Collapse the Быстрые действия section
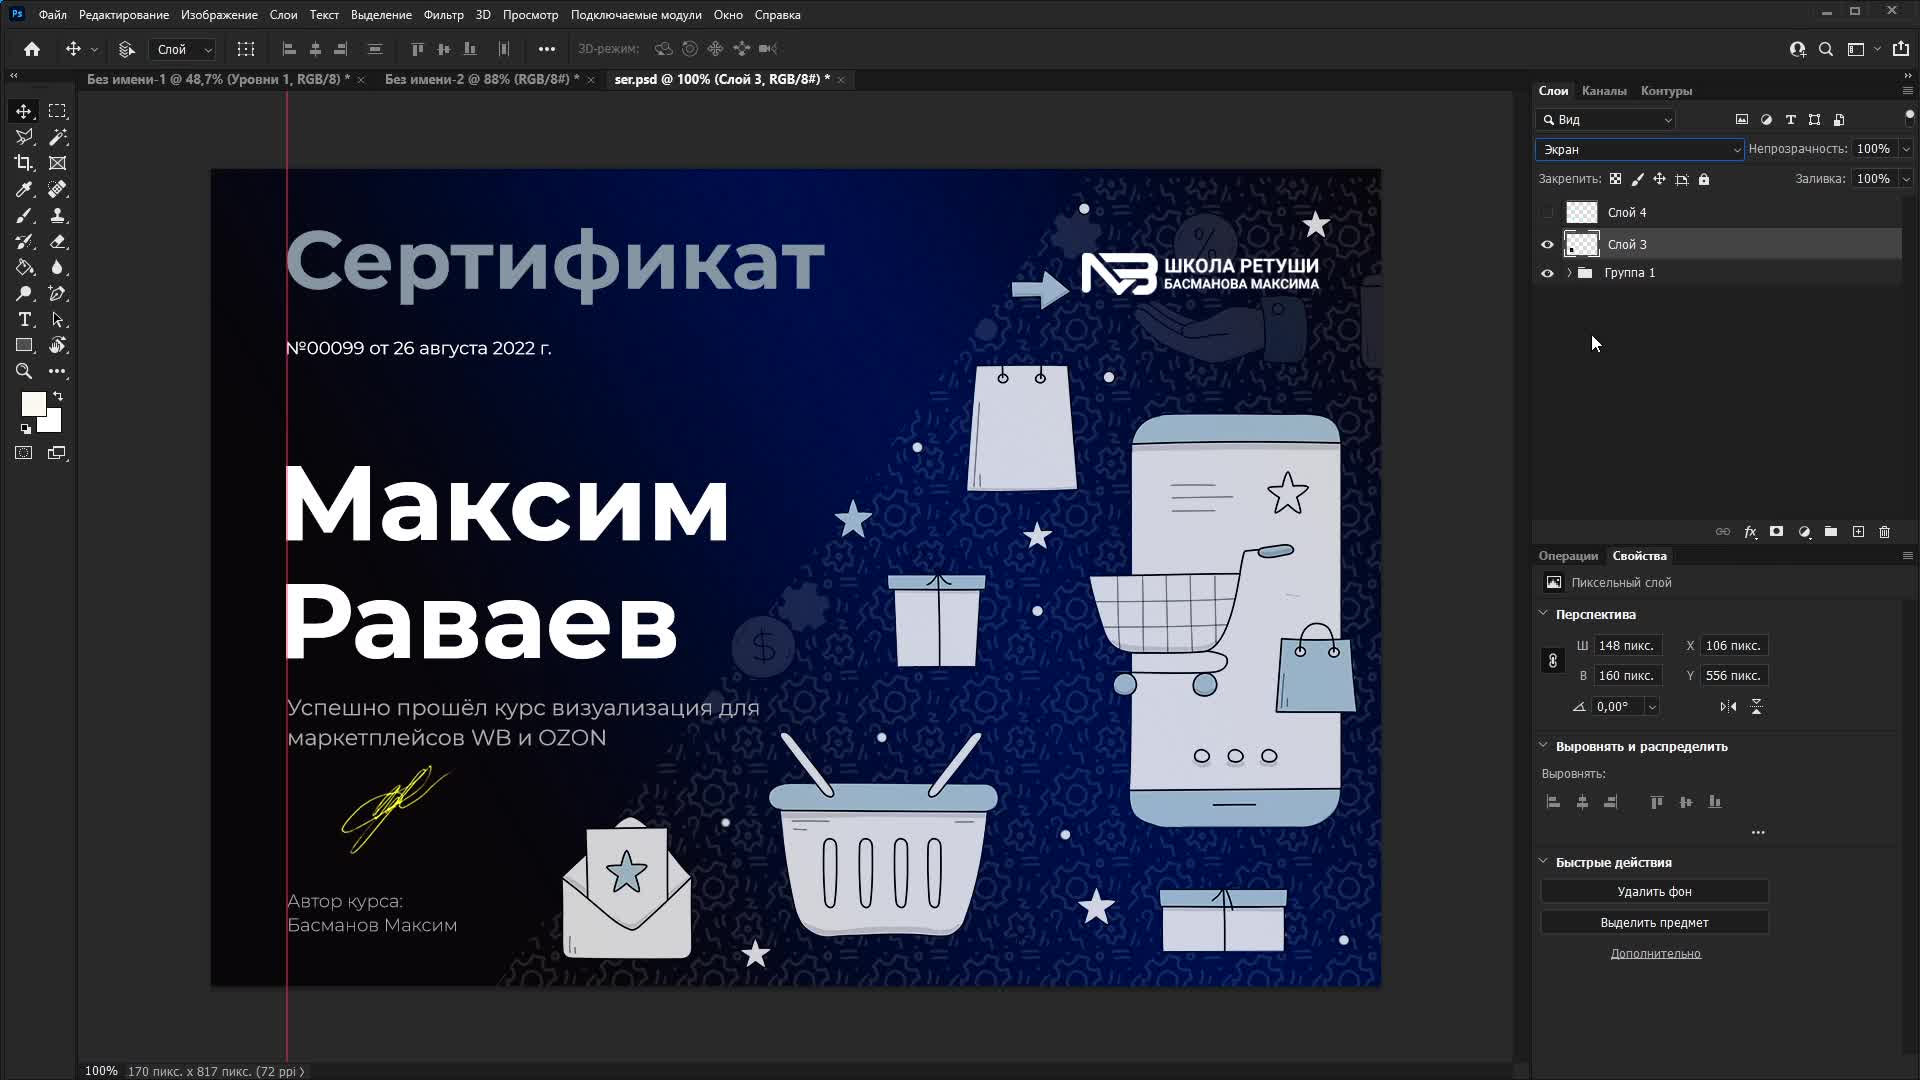 click(x=1543, y=861)
